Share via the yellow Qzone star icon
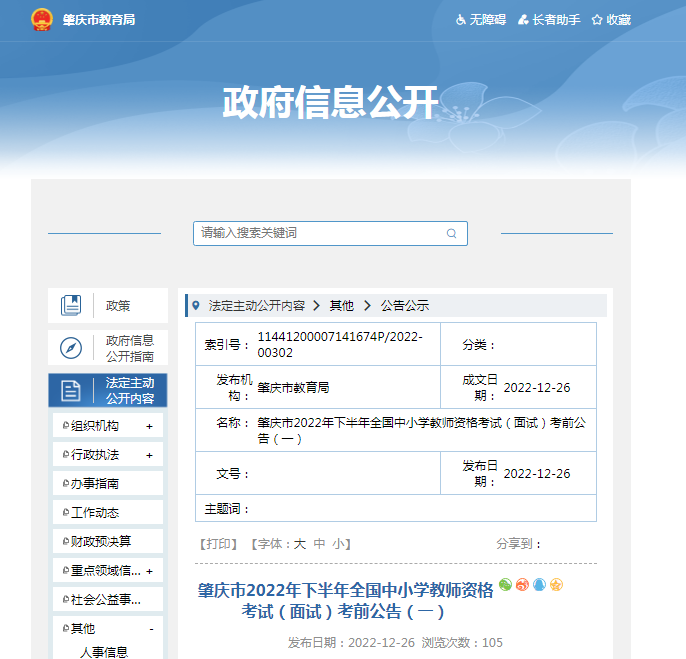Screen dimensions: 686x659 pyautogui.click(x=556, y=585)
